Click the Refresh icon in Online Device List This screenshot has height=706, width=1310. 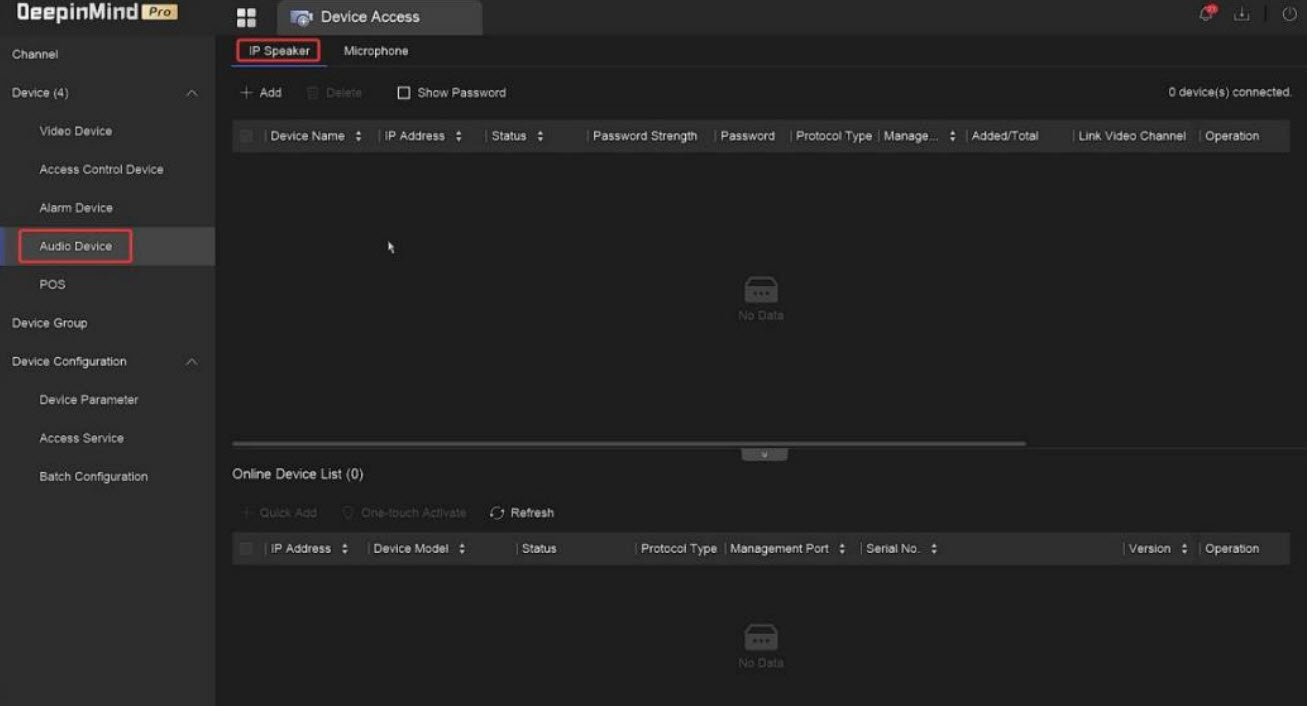[x=498, y=513]
